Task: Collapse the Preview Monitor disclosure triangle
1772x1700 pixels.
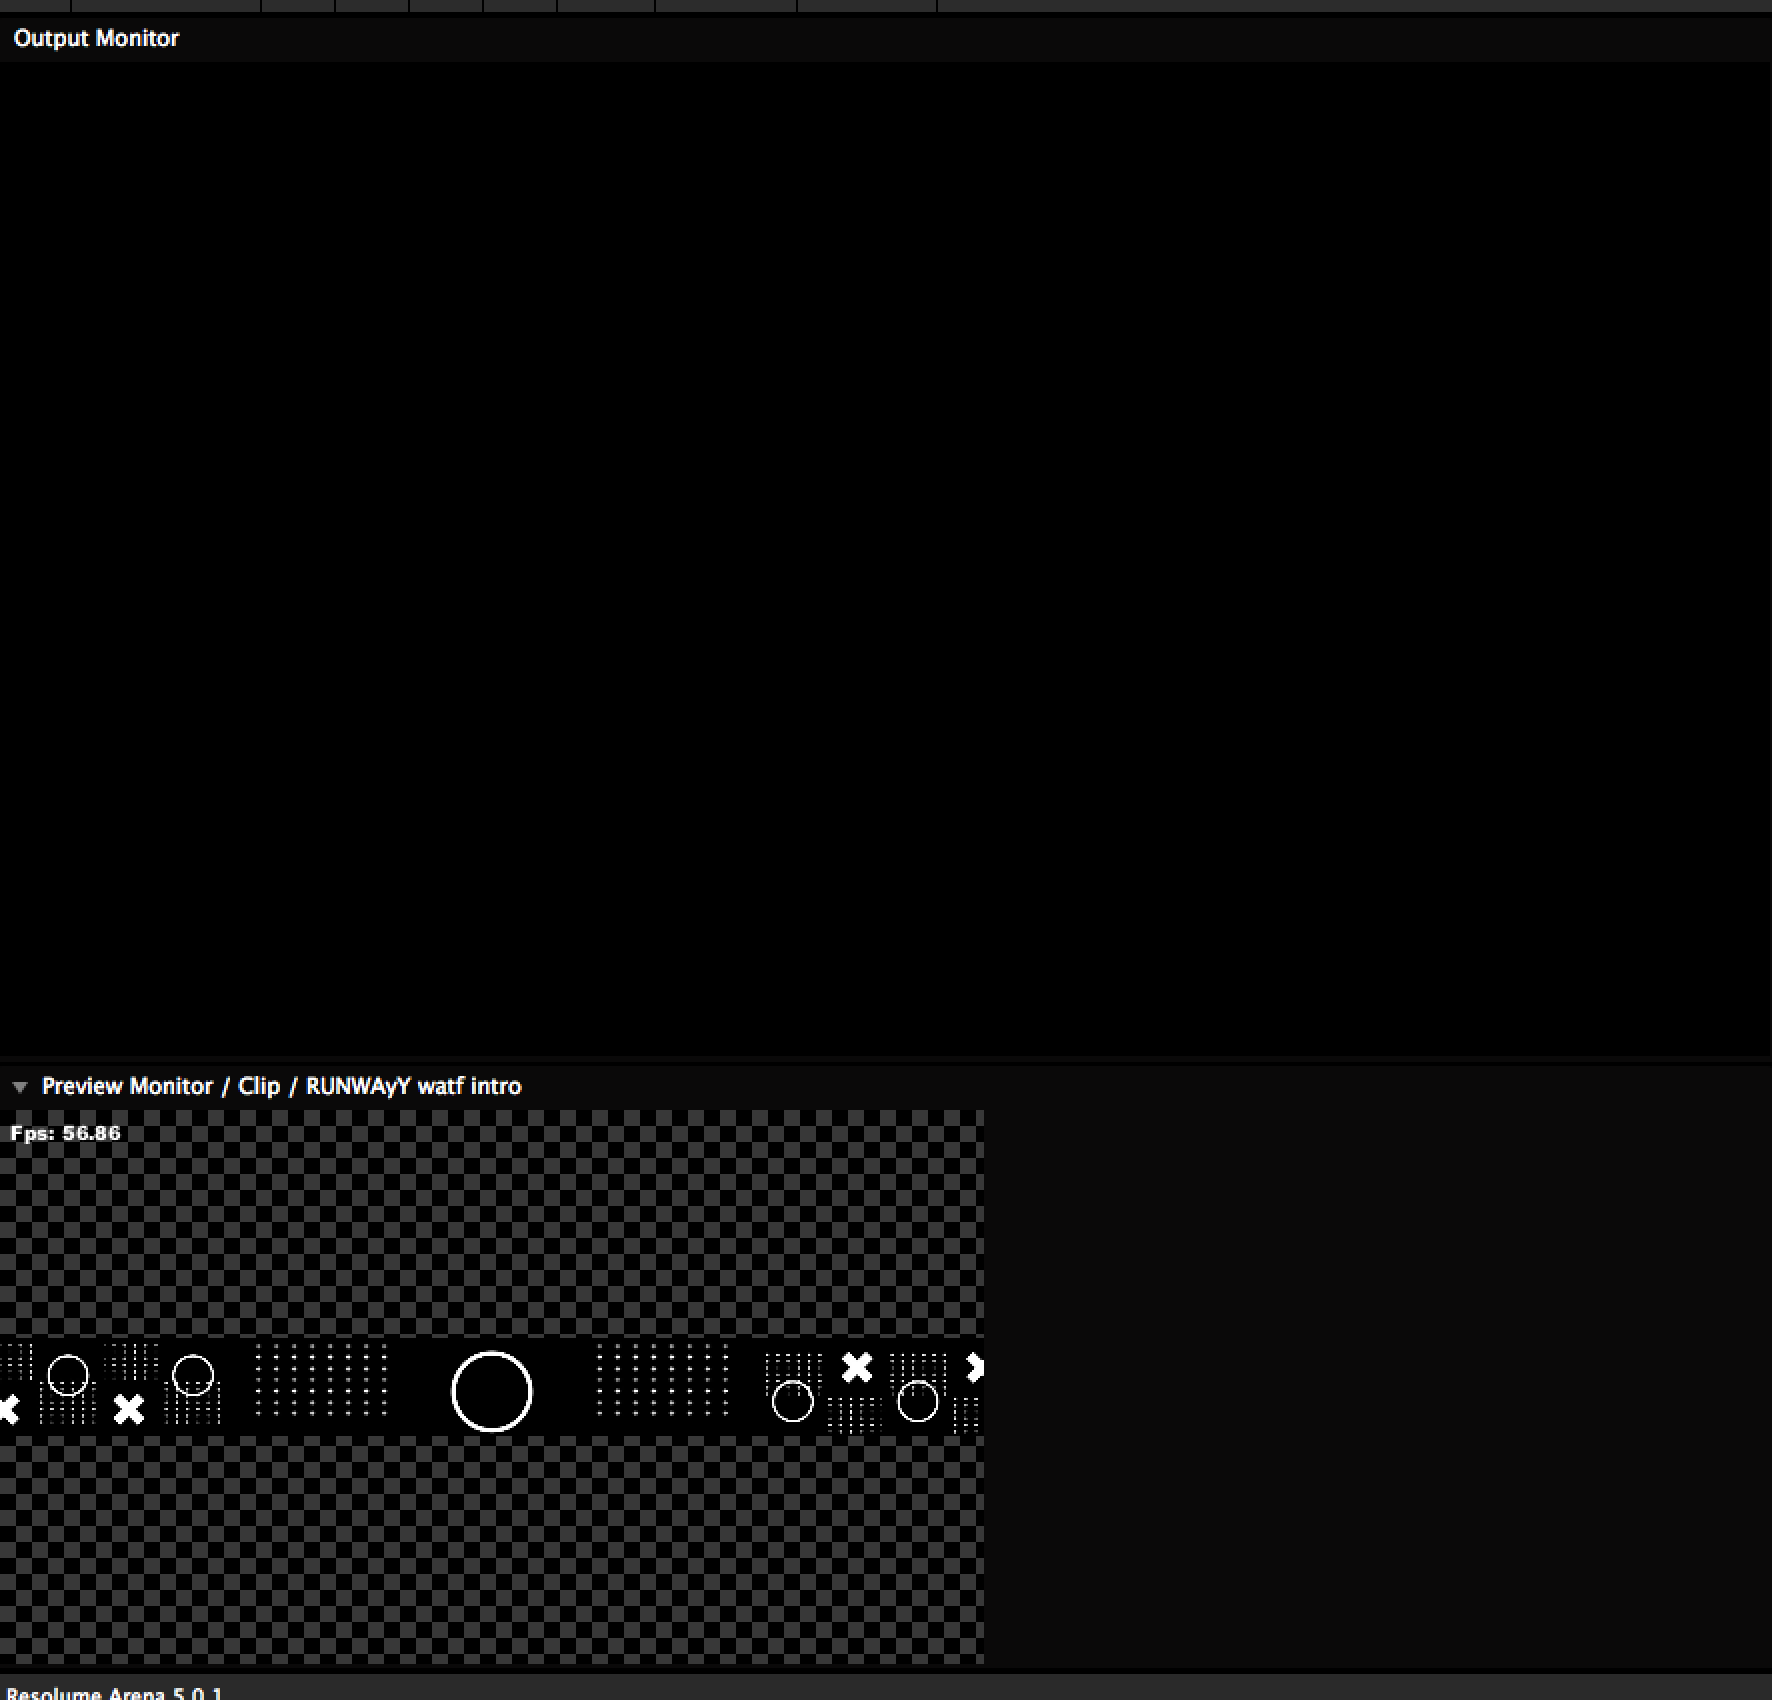Action: 19,1087
